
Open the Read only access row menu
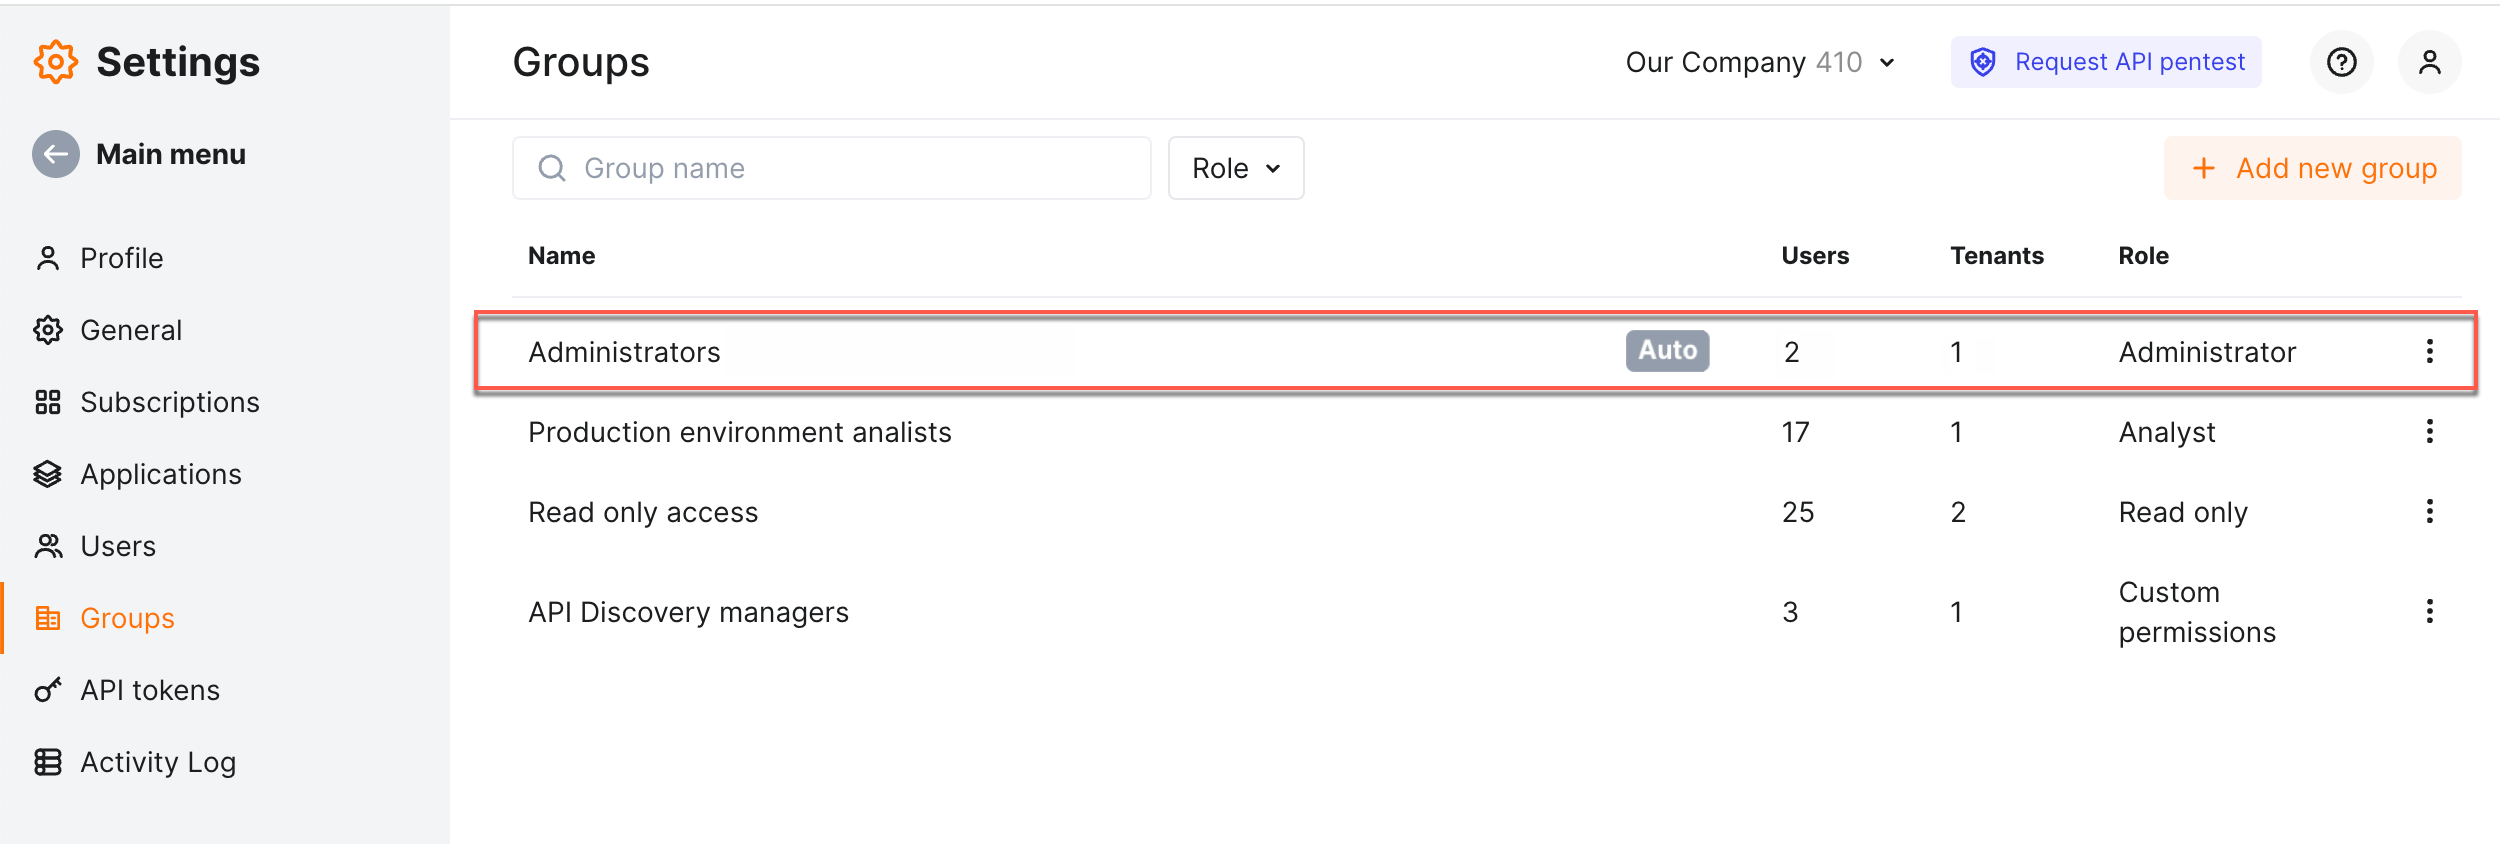click(x=2429, y=511)
